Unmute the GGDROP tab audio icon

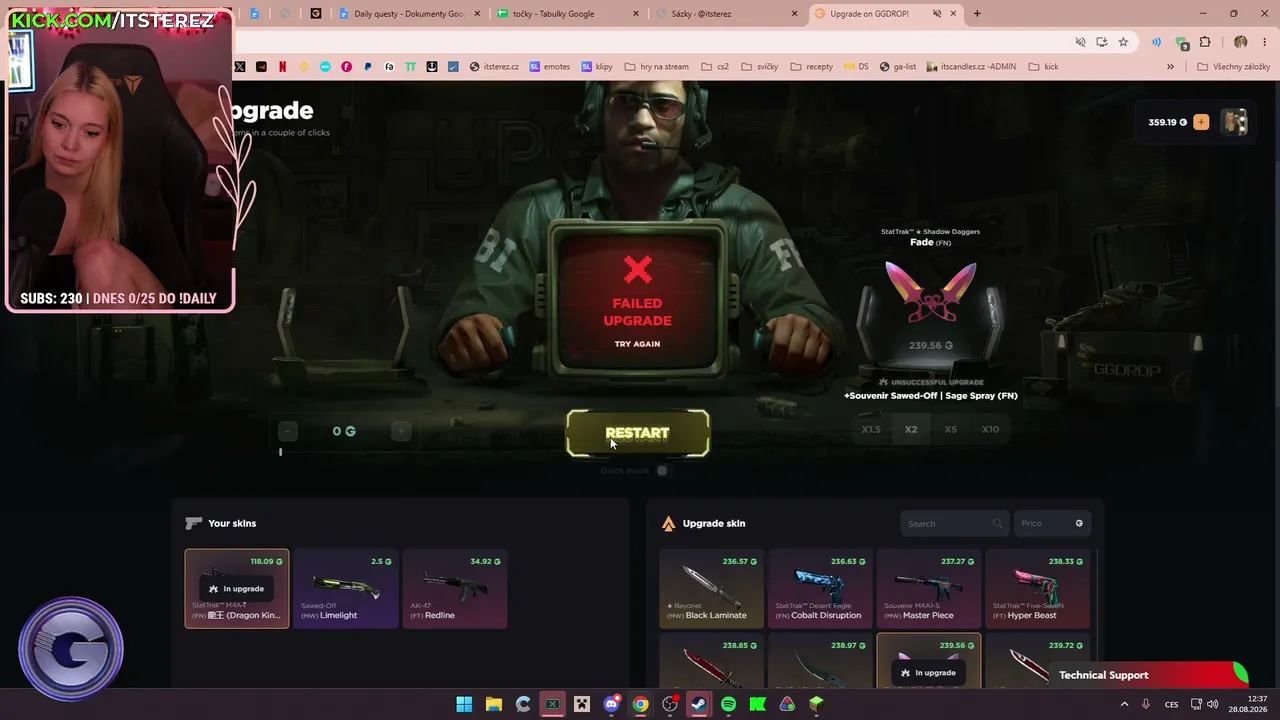937,14
